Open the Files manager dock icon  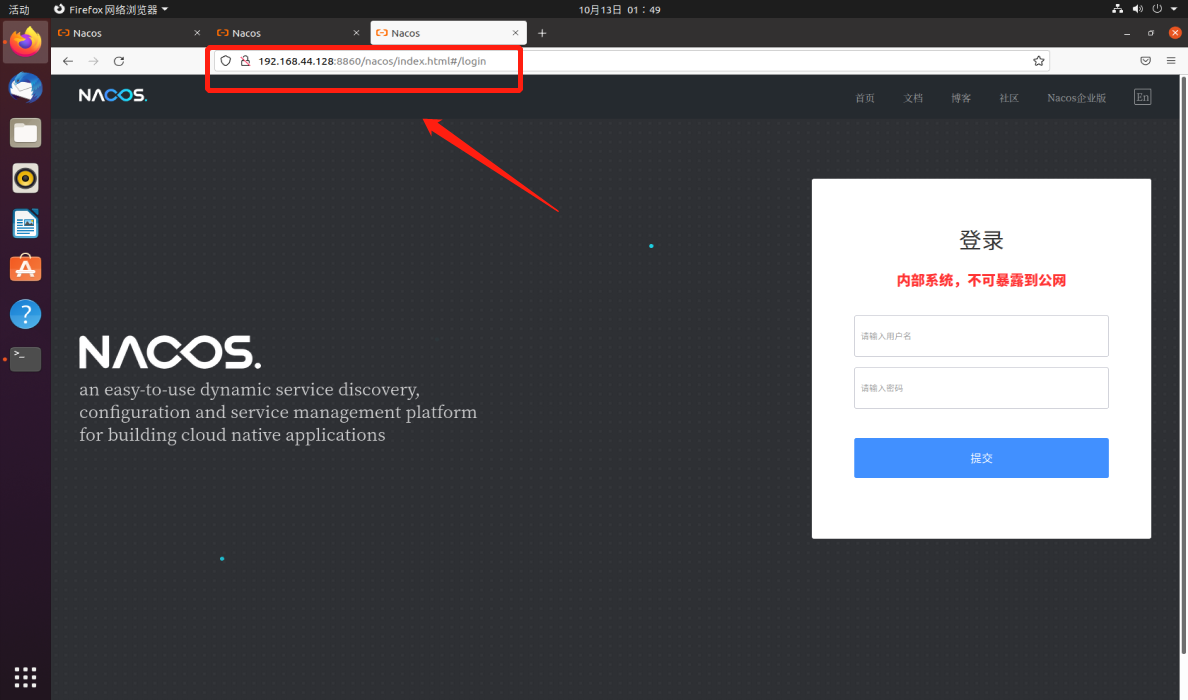[x=26, y=133]
